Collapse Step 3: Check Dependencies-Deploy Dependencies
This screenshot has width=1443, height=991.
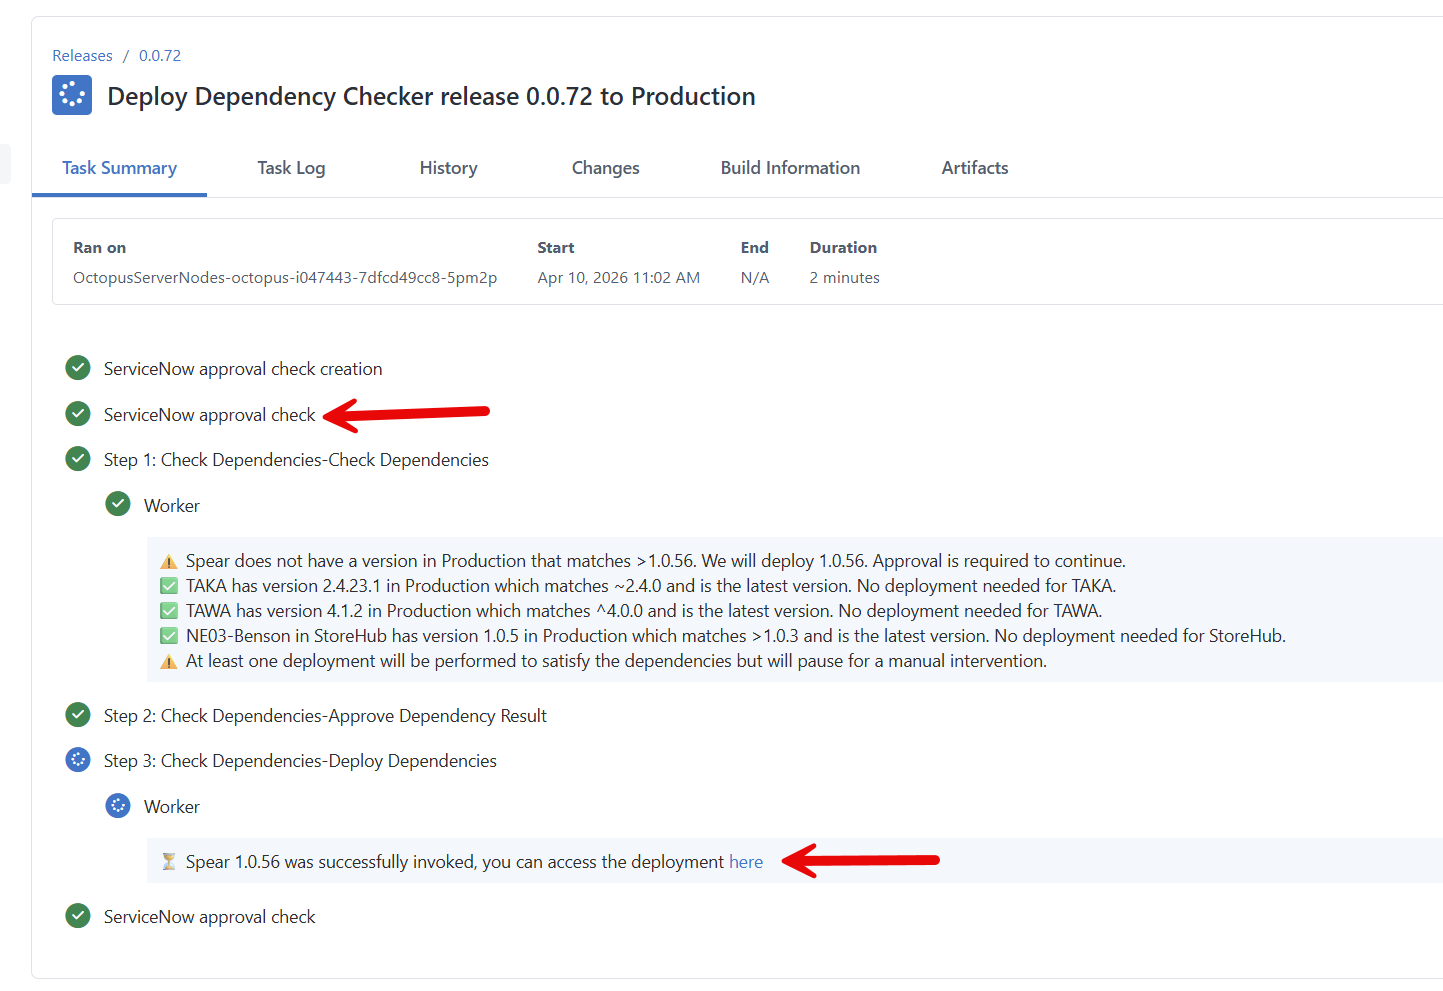click(300, 761)
